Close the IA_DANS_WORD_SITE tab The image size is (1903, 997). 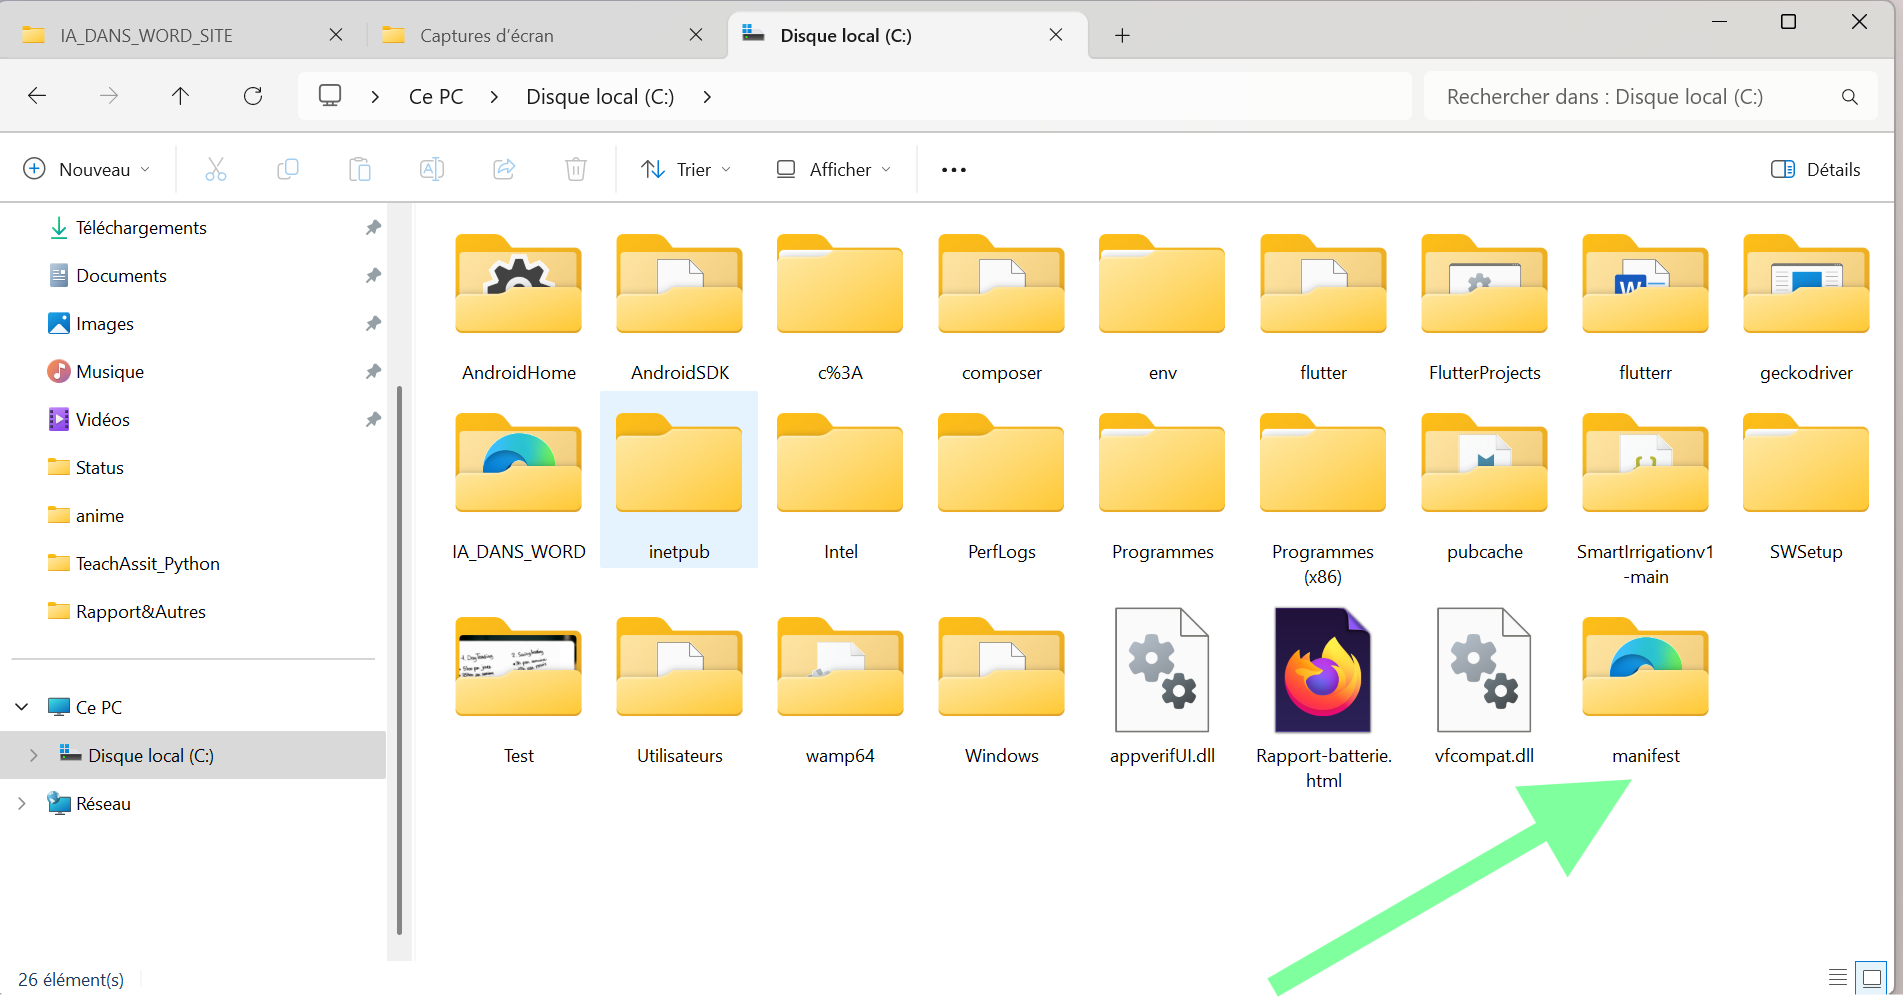(x=336, y=35)
